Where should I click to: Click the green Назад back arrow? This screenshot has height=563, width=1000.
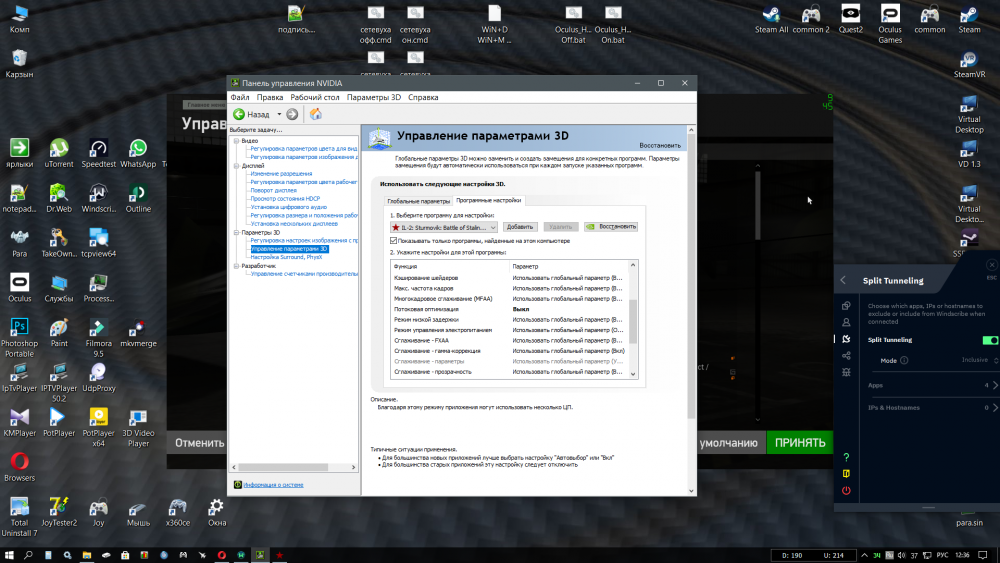(x=240, y=114)
